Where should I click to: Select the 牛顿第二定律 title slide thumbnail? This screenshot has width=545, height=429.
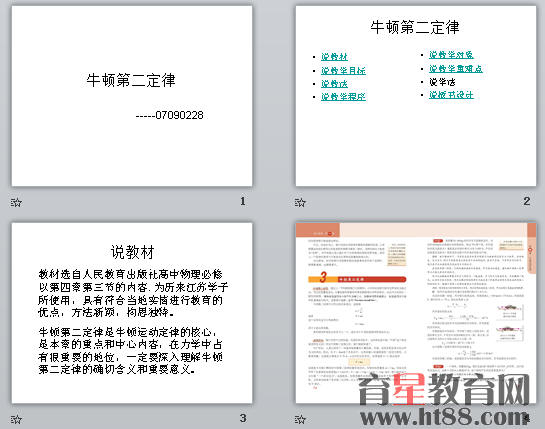pos(132,96)
